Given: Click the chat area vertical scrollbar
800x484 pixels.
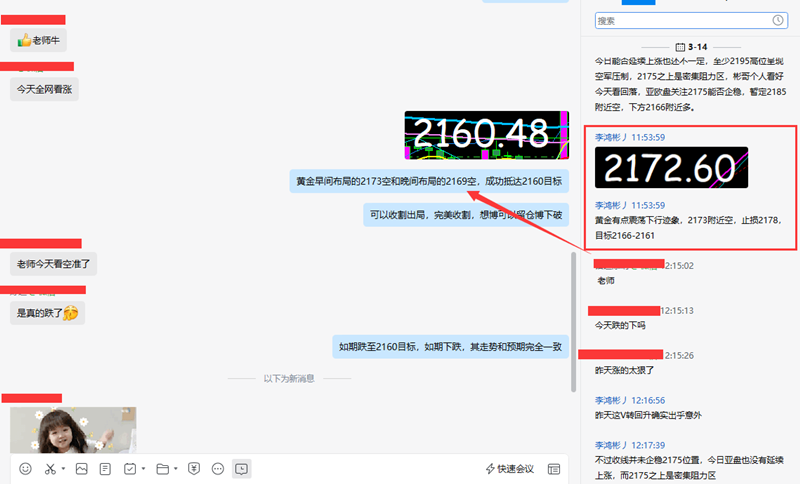Looking at the screenshot, I should (x=573, y=321).
